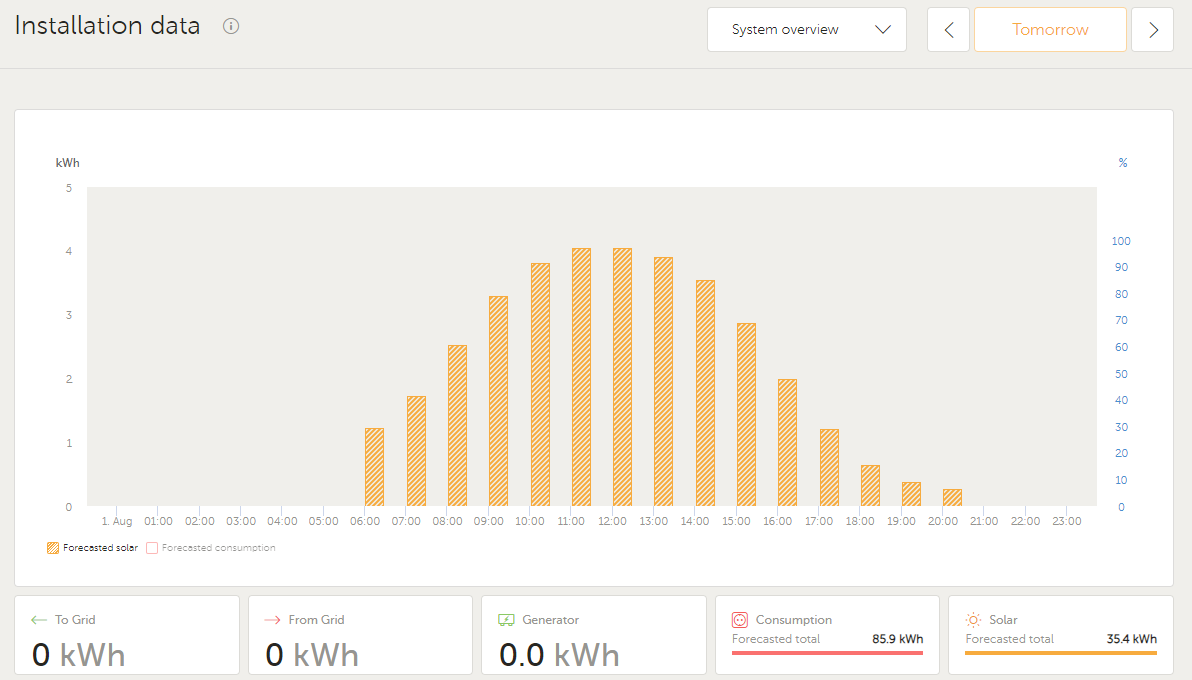Click the Consumption socket icon
Image resolution: width=1192 pixels, height=680 pixels.
[x=740, y=620]
